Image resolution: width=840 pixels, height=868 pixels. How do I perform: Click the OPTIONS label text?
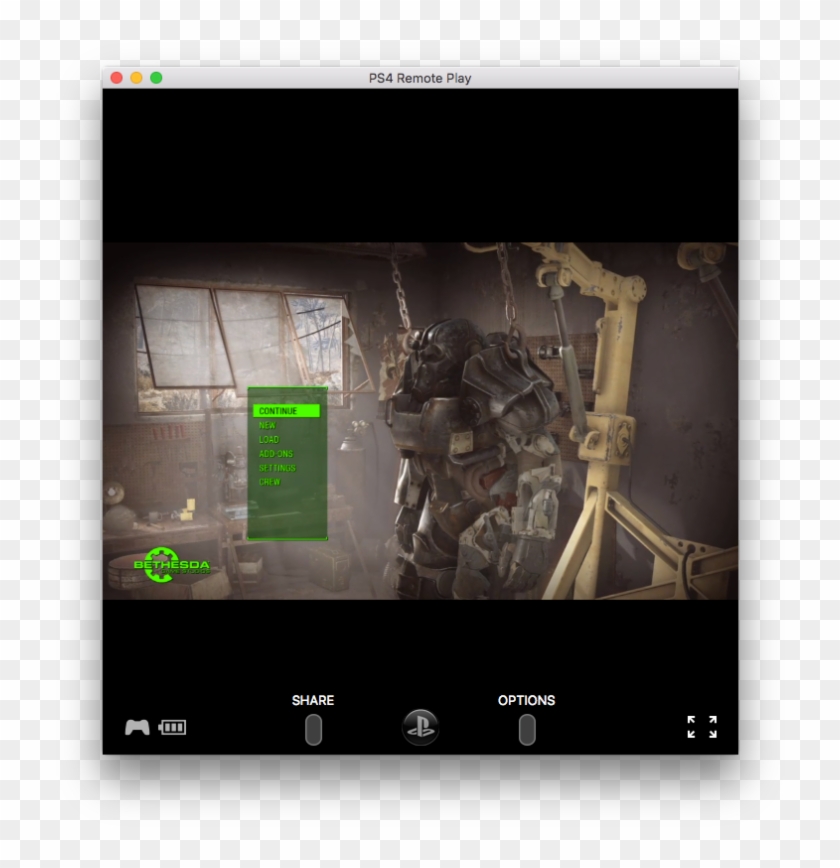point(526,700)
